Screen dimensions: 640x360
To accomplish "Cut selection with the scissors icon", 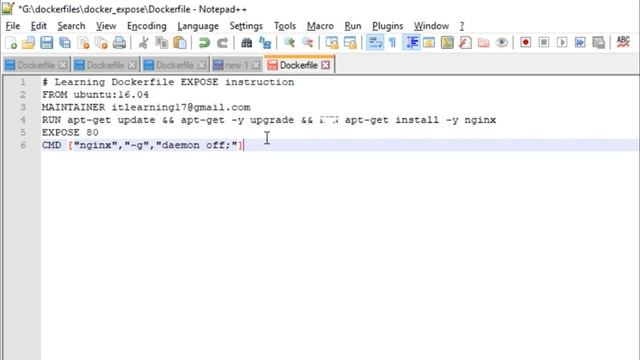I will [x=143, y=42].
